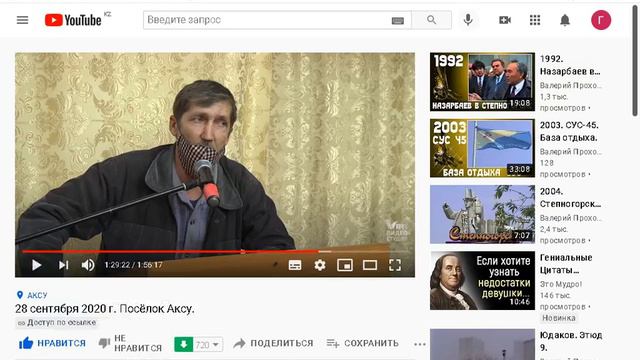Click the title 2003. СУС-45. База отдыха.

pyautogui.click(x=569, y=131)
